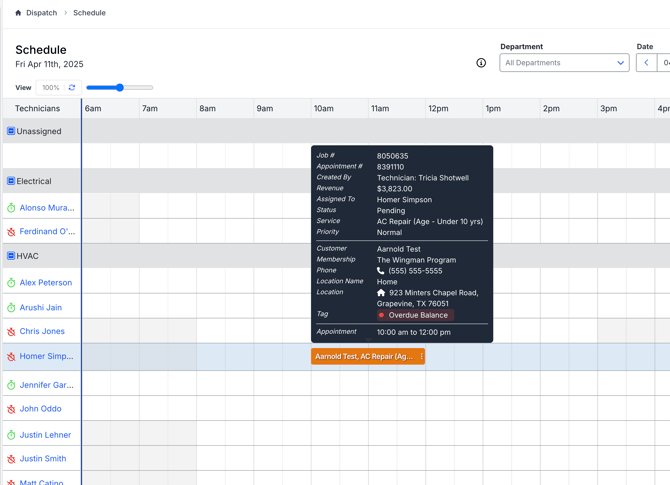Collapse the Electrical technician group
This screenshot has width=670, height=485.
[x=11, y=181]
